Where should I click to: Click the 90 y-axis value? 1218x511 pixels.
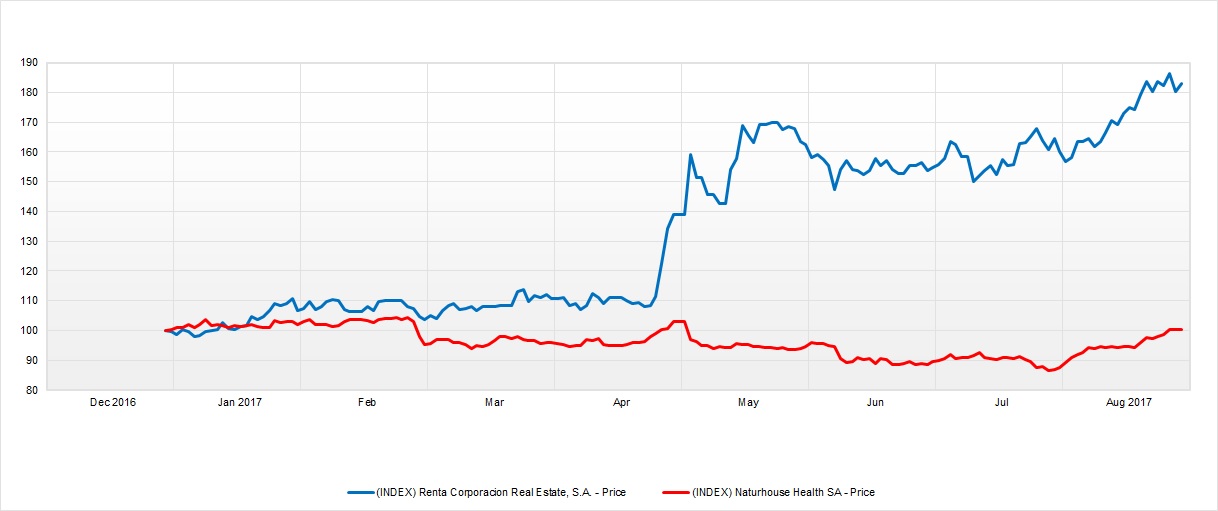(31, 360)
